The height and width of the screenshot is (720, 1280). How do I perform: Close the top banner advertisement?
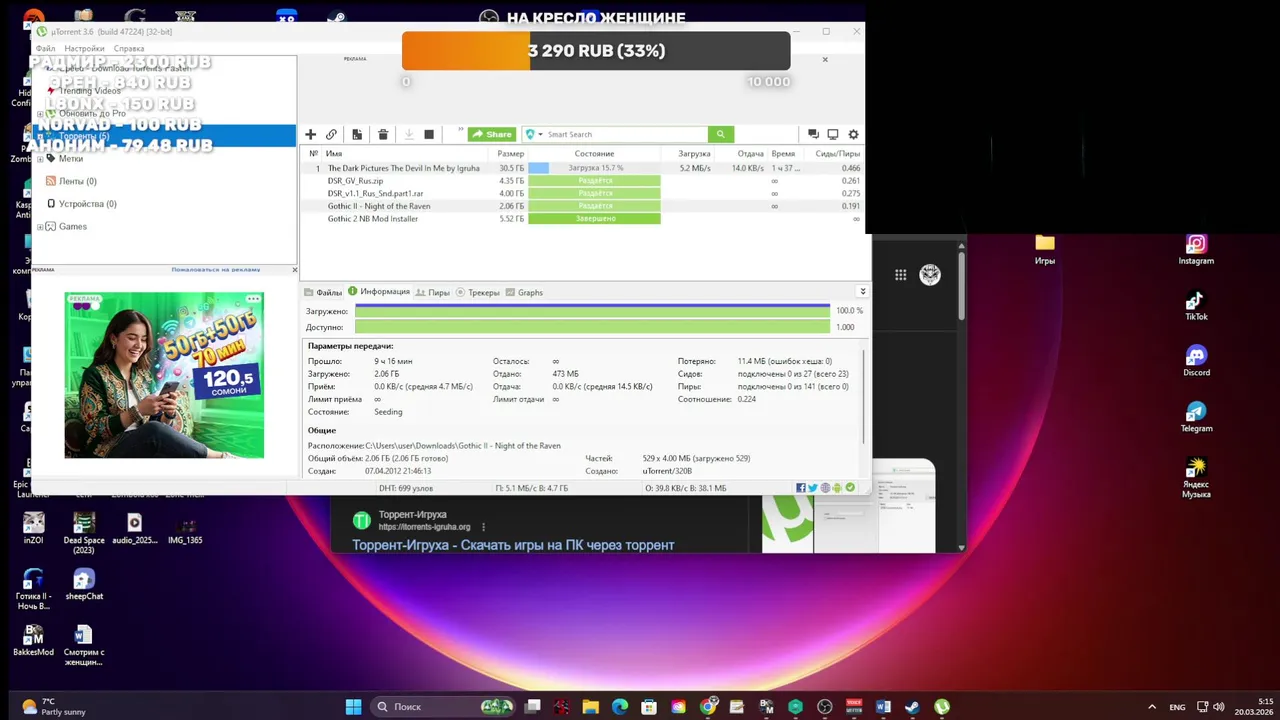pyautogui.click(x=825, y=59)
